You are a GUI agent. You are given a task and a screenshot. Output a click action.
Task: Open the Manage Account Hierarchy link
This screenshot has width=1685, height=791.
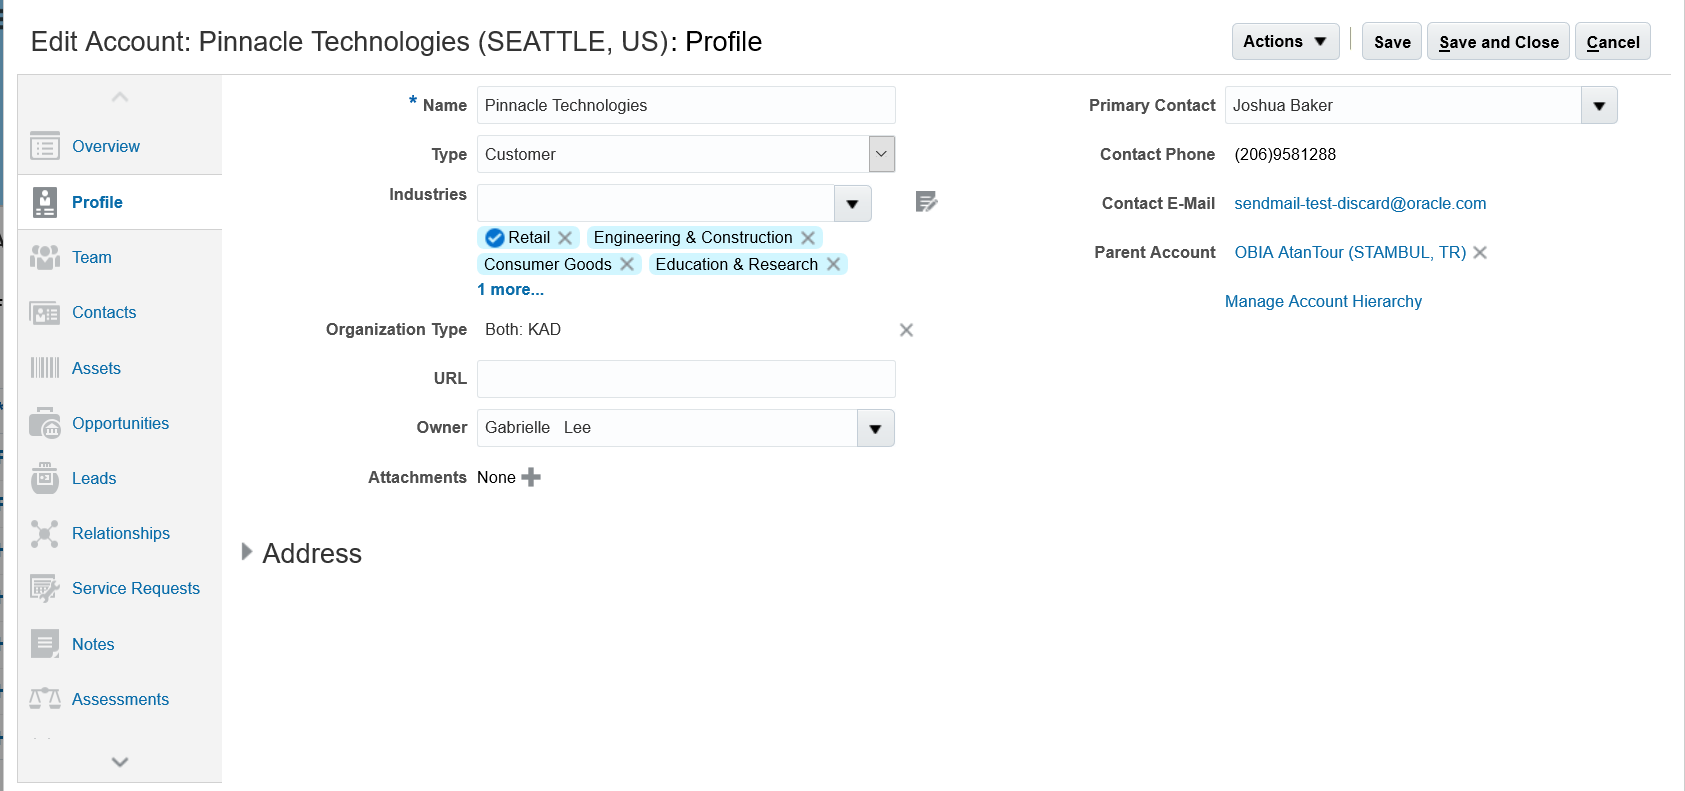tap(1322, 301)
